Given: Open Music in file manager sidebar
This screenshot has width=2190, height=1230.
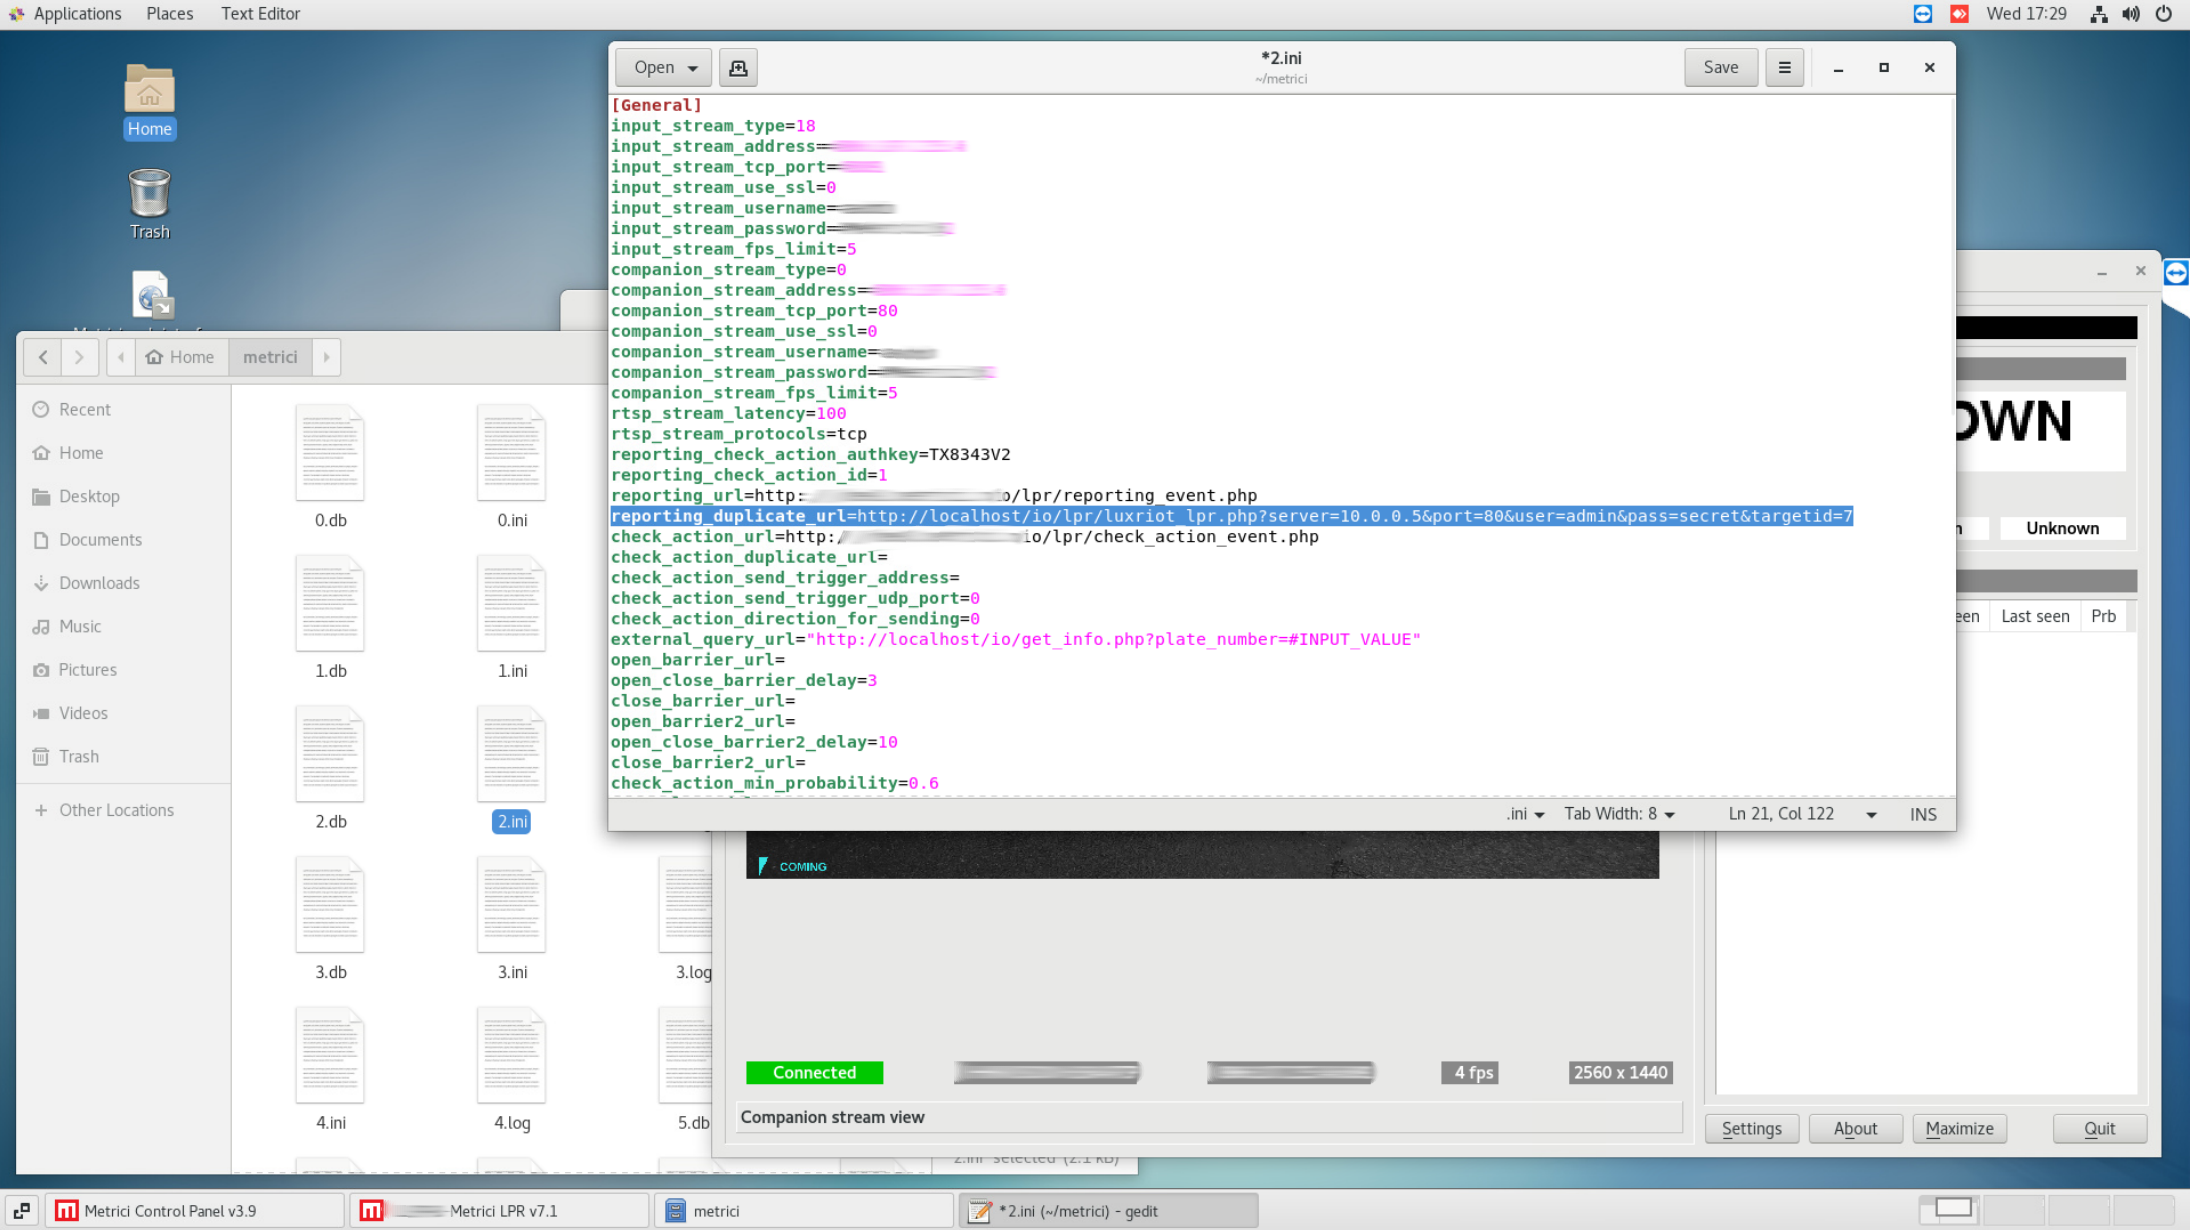Looking at the screenshot, I should (x=79, y=626).
